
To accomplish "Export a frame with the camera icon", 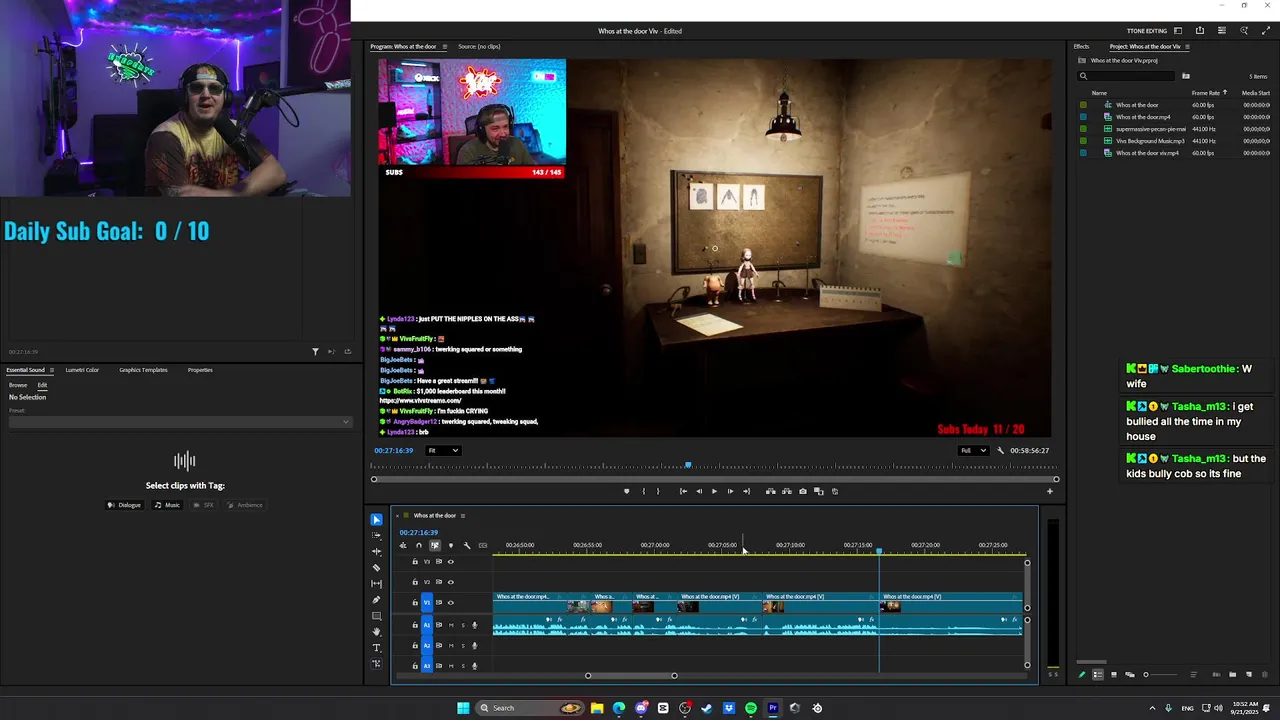I will (x=802, y=491).
